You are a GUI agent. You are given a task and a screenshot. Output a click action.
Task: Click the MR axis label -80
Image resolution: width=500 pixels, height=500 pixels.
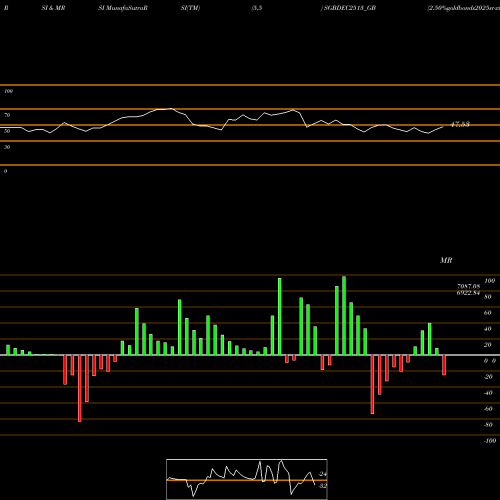488,425
